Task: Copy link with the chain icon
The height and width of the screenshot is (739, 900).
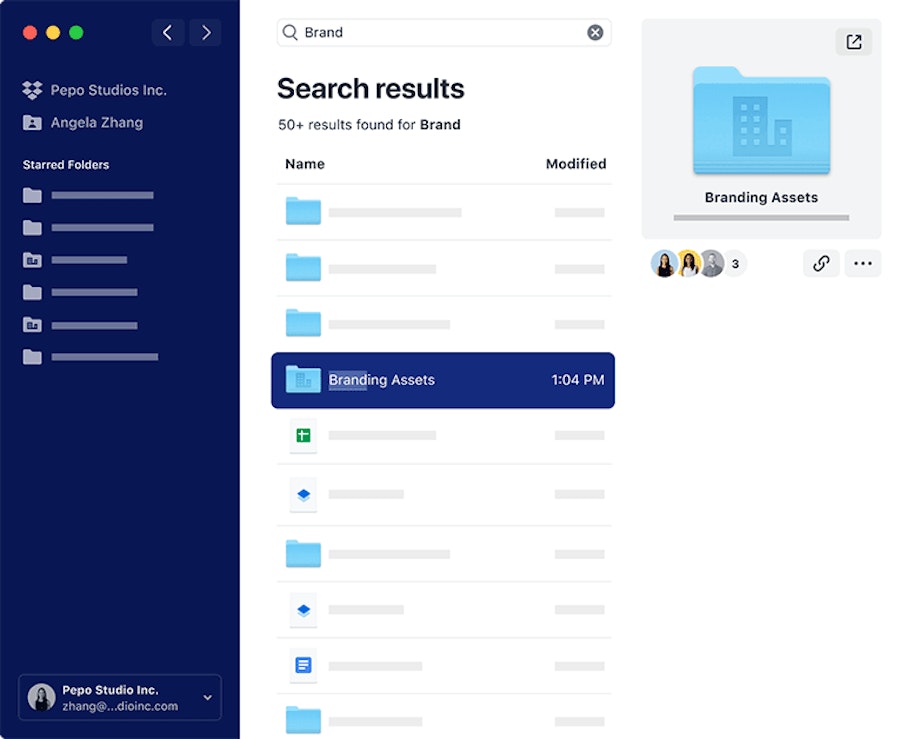Action: [821, 263]
